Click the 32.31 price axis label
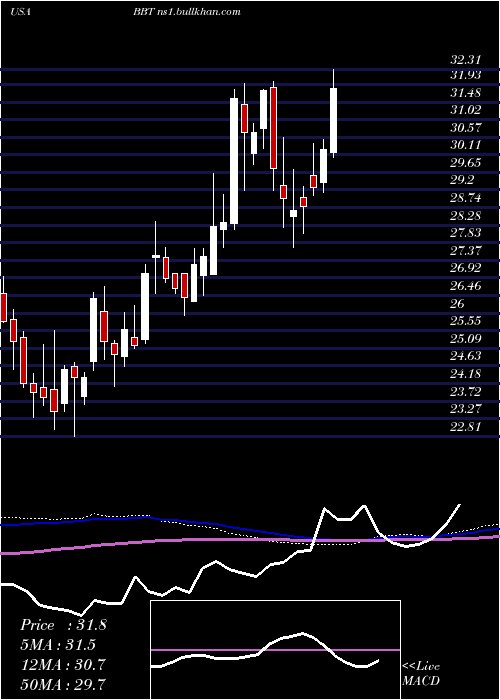This screenshot has width=500, height=700. pos(466,58)
